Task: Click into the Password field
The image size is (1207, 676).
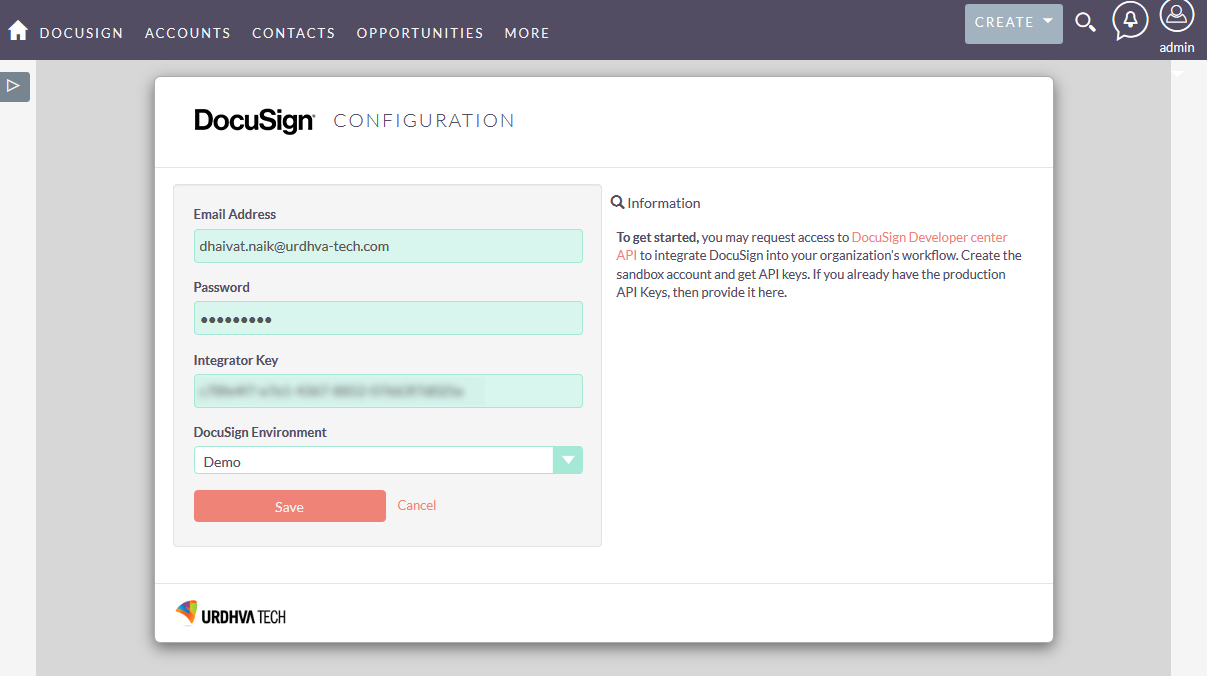Action: point(388,318)
